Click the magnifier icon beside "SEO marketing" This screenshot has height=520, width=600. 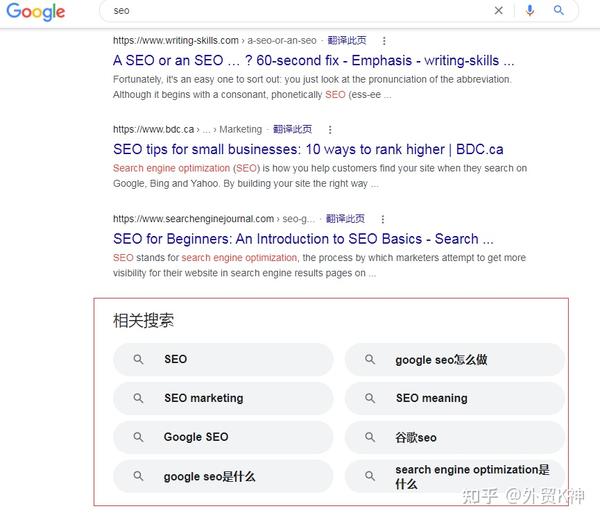click(138, 398)
